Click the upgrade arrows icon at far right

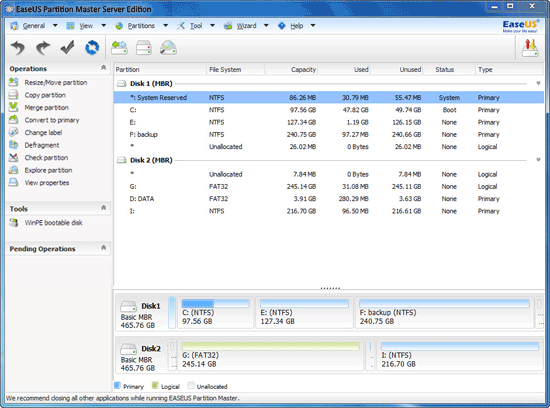[x=530, y=47]
